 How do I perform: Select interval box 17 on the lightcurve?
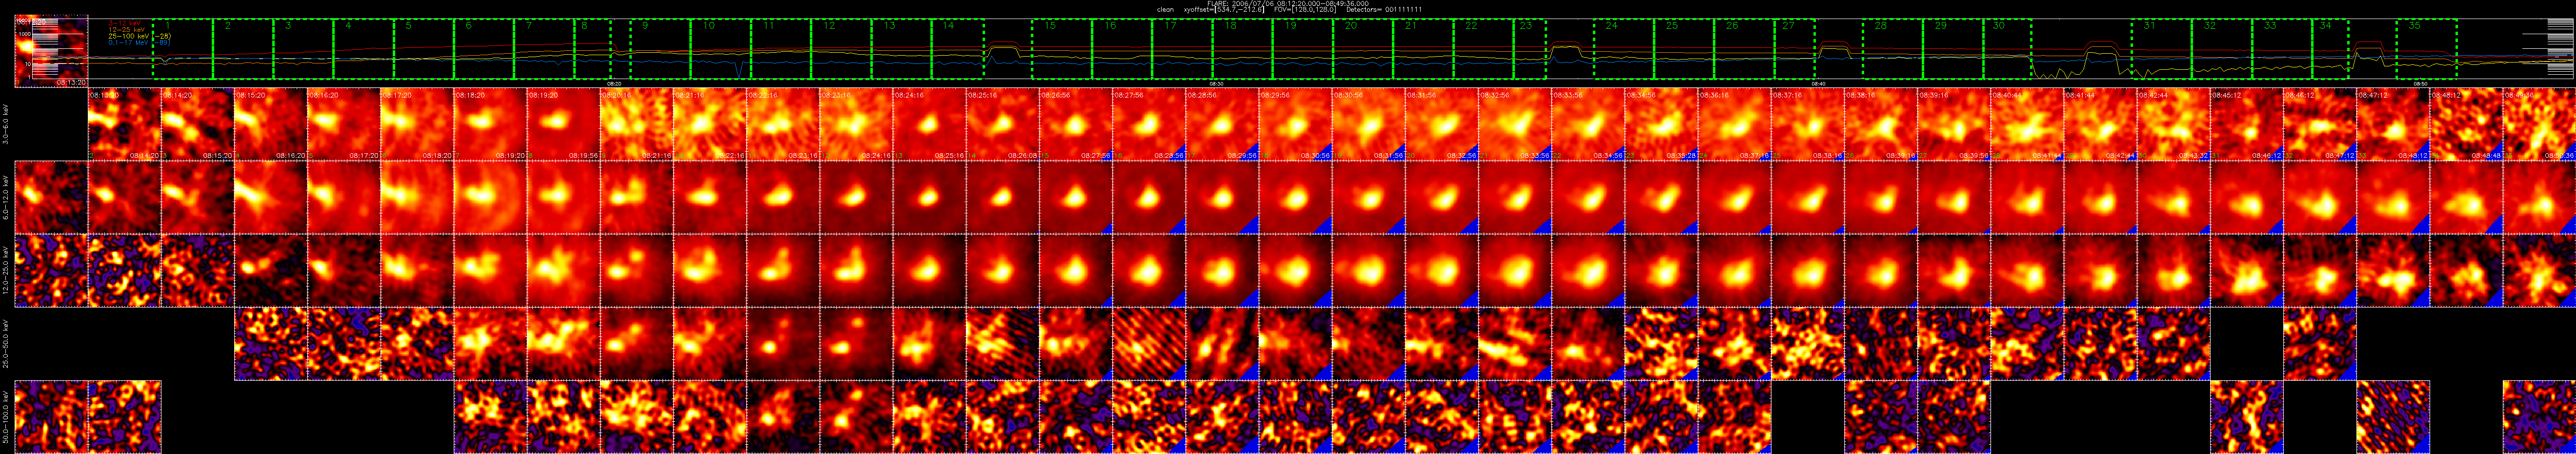[x=1182, y=48]
